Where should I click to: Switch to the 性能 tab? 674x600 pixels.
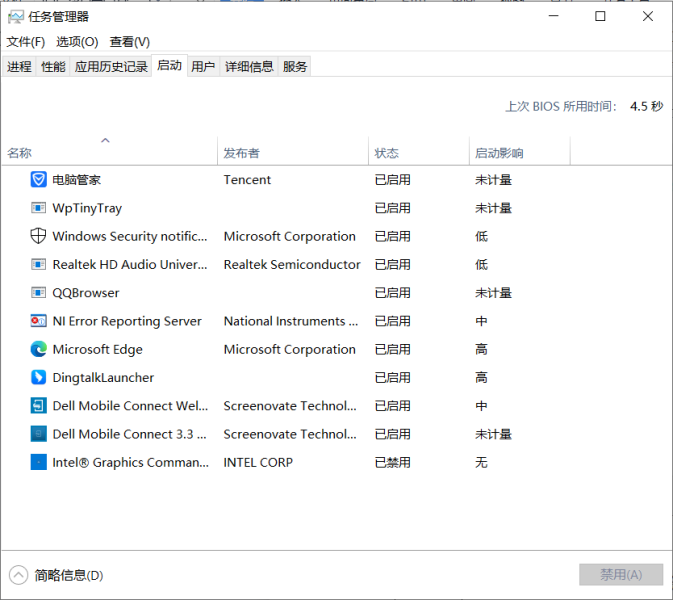pos(53,67)
